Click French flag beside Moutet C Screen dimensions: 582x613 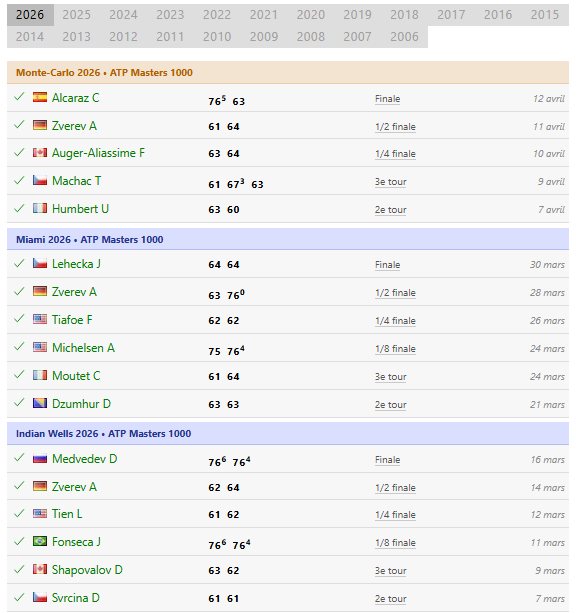(39, 375)
